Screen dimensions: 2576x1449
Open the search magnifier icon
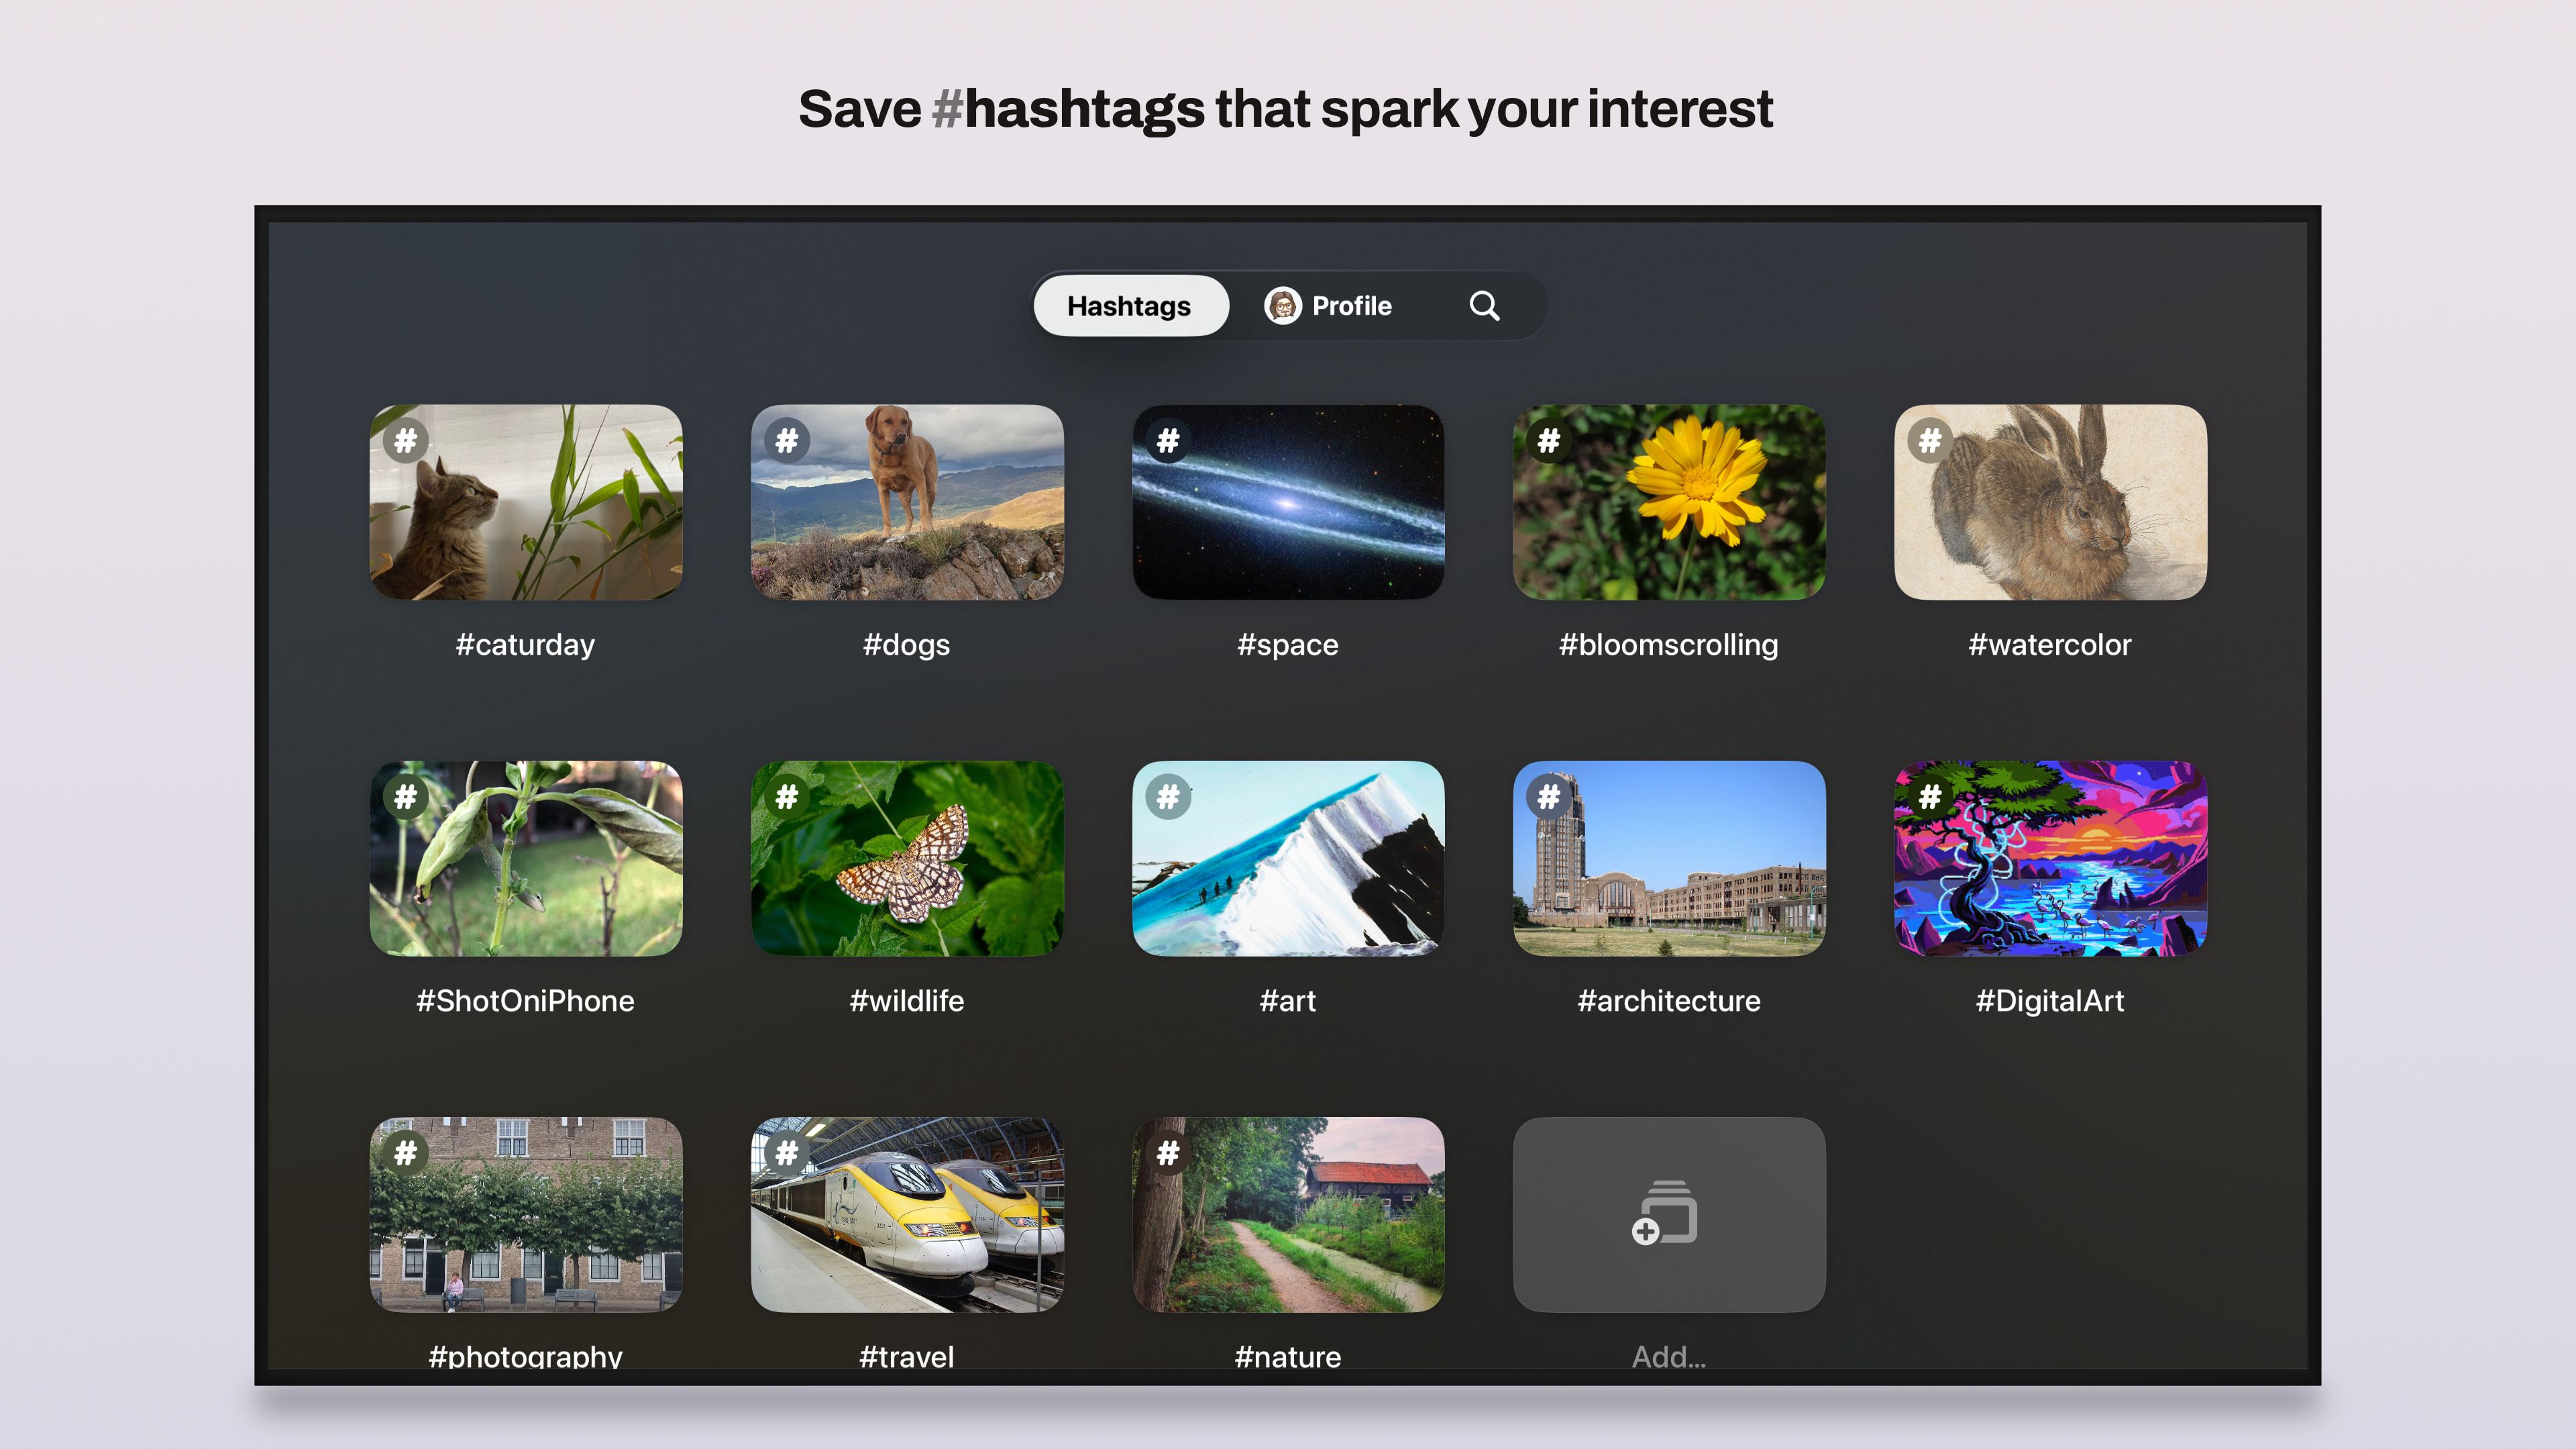tap(1484, 306)
